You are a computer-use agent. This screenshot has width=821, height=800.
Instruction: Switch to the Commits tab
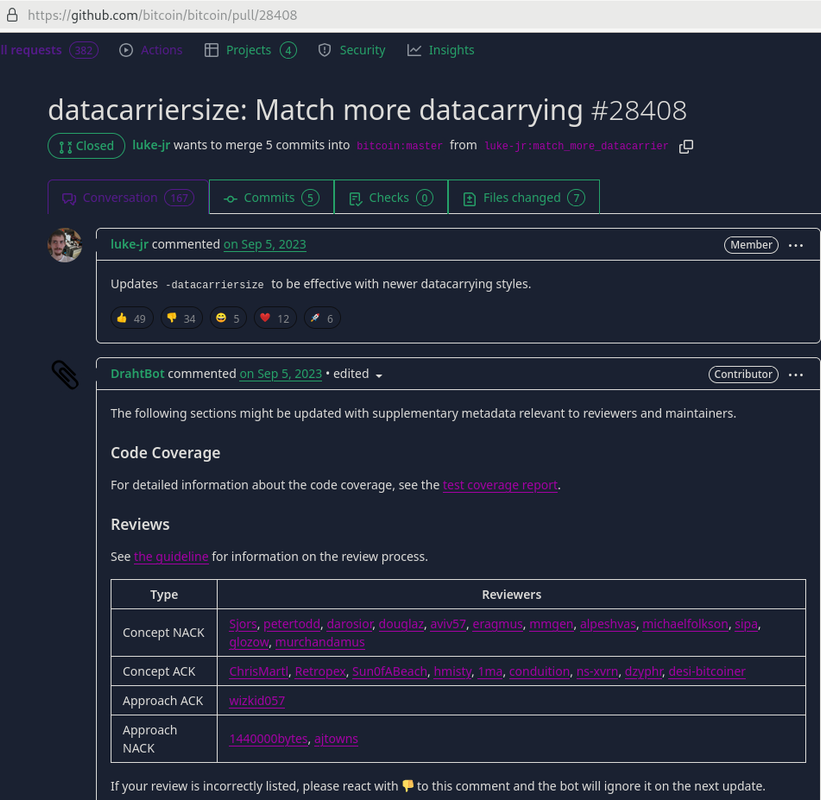point(271,197)
